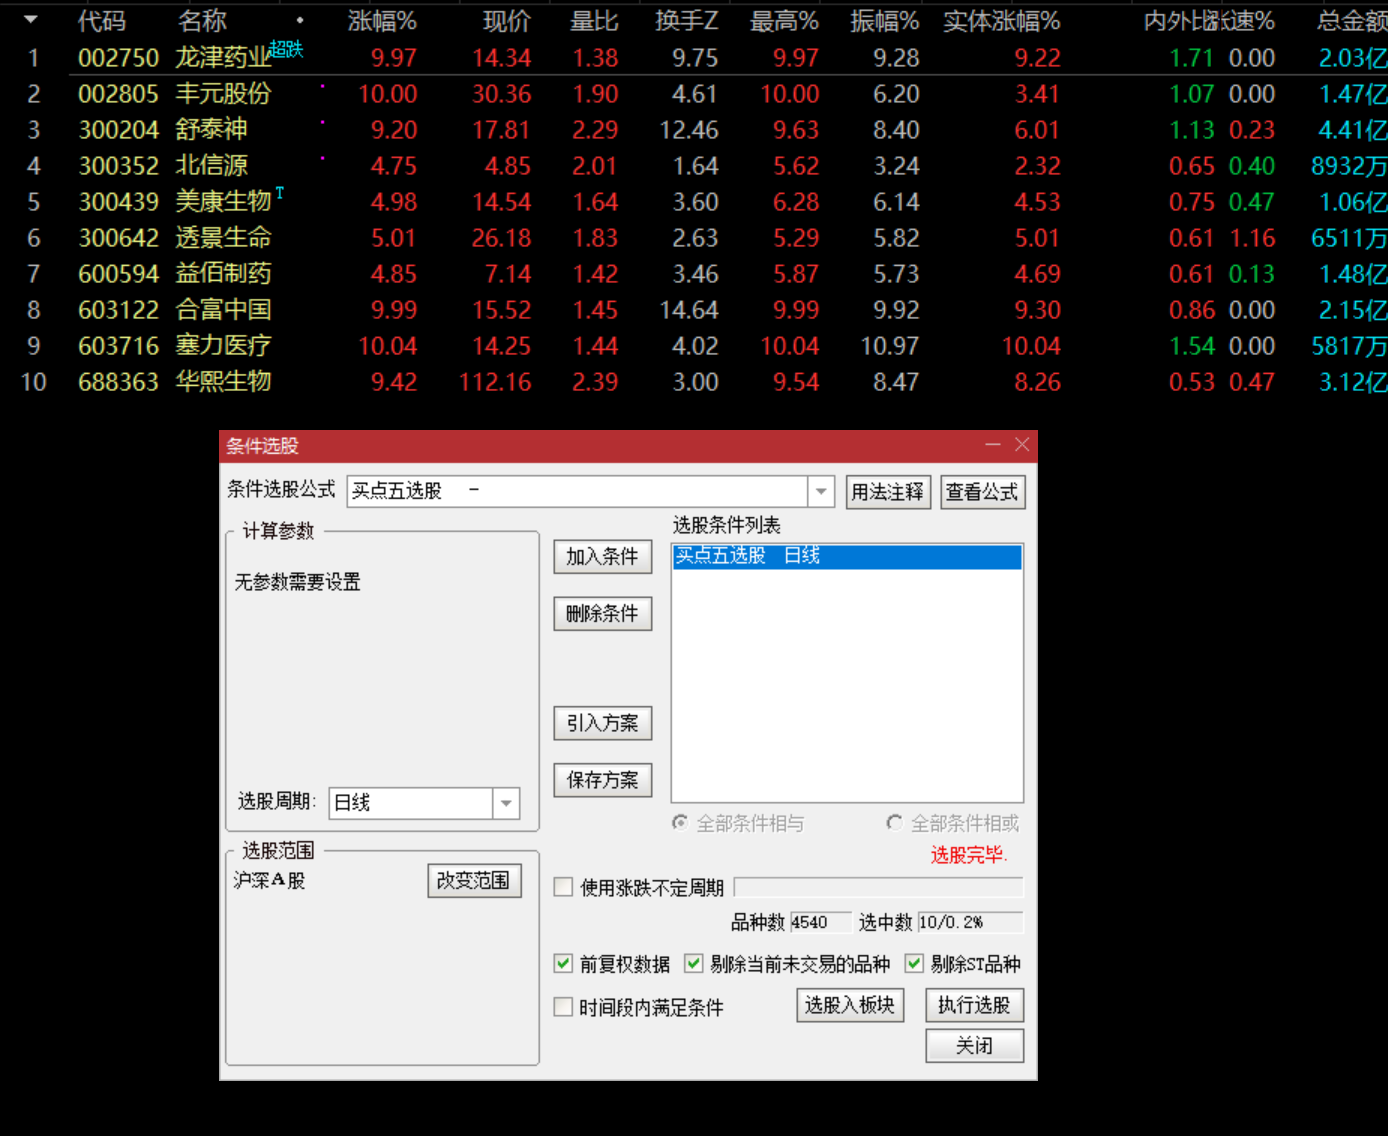The width and height of the screenshot is (1388, 1136).
Task: Sort by 量比 column header
Action: click(594, 20)
